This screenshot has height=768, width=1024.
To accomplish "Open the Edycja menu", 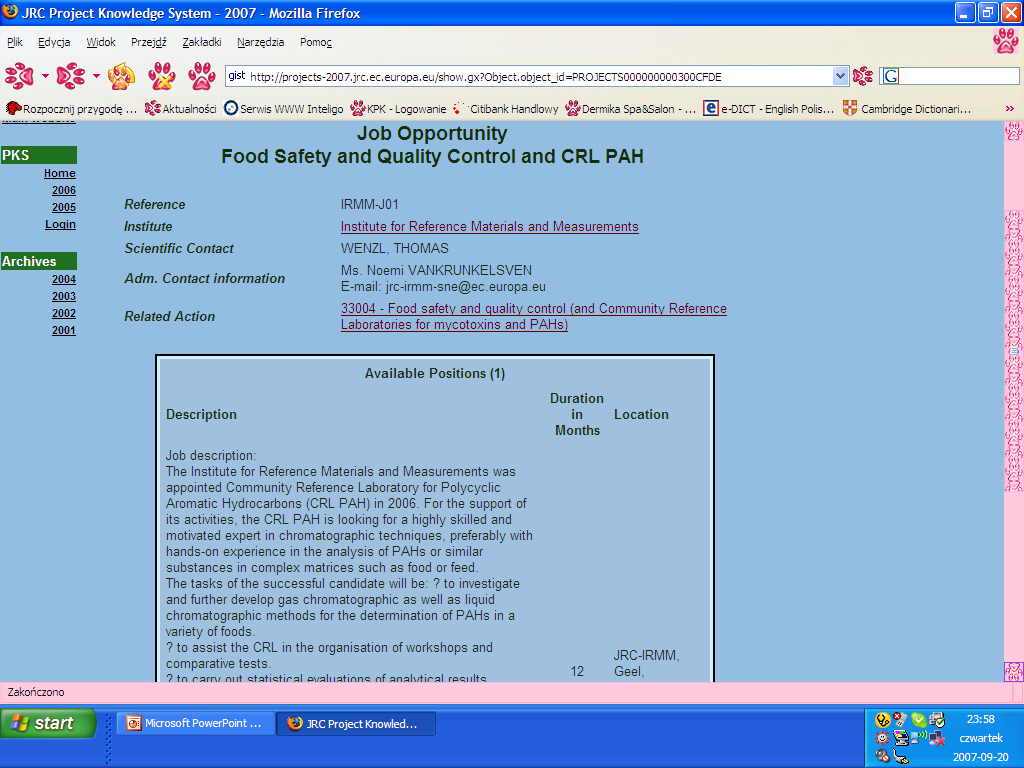I will (x=54, y=42).
